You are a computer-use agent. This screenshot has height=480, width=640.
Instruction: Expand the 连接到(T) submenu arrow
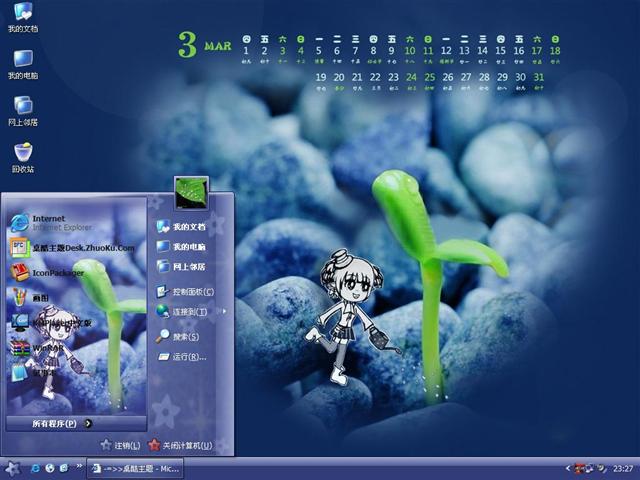coord(224,311)
